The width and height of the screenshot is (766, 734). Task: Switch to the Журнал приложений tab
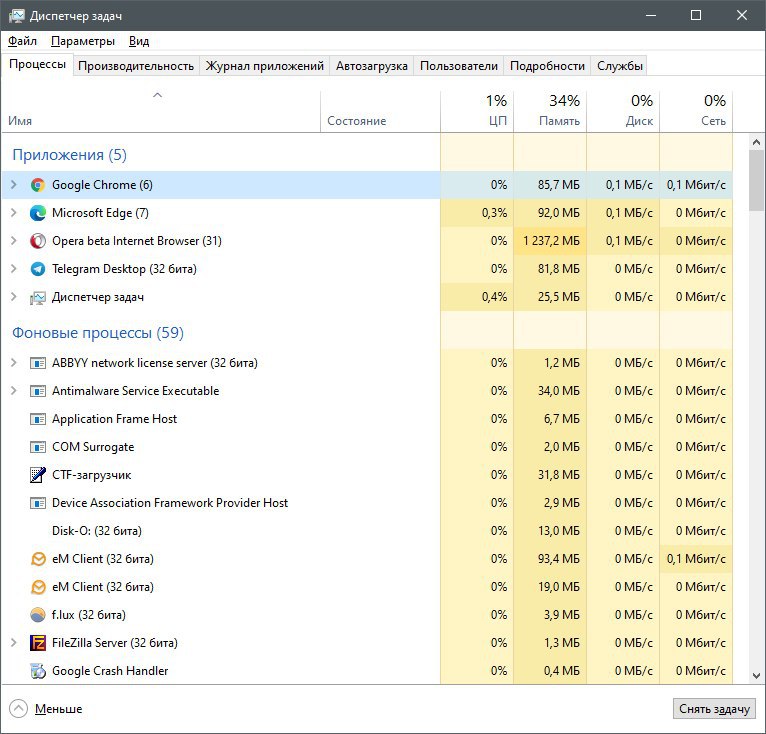[x=264, y=66]
